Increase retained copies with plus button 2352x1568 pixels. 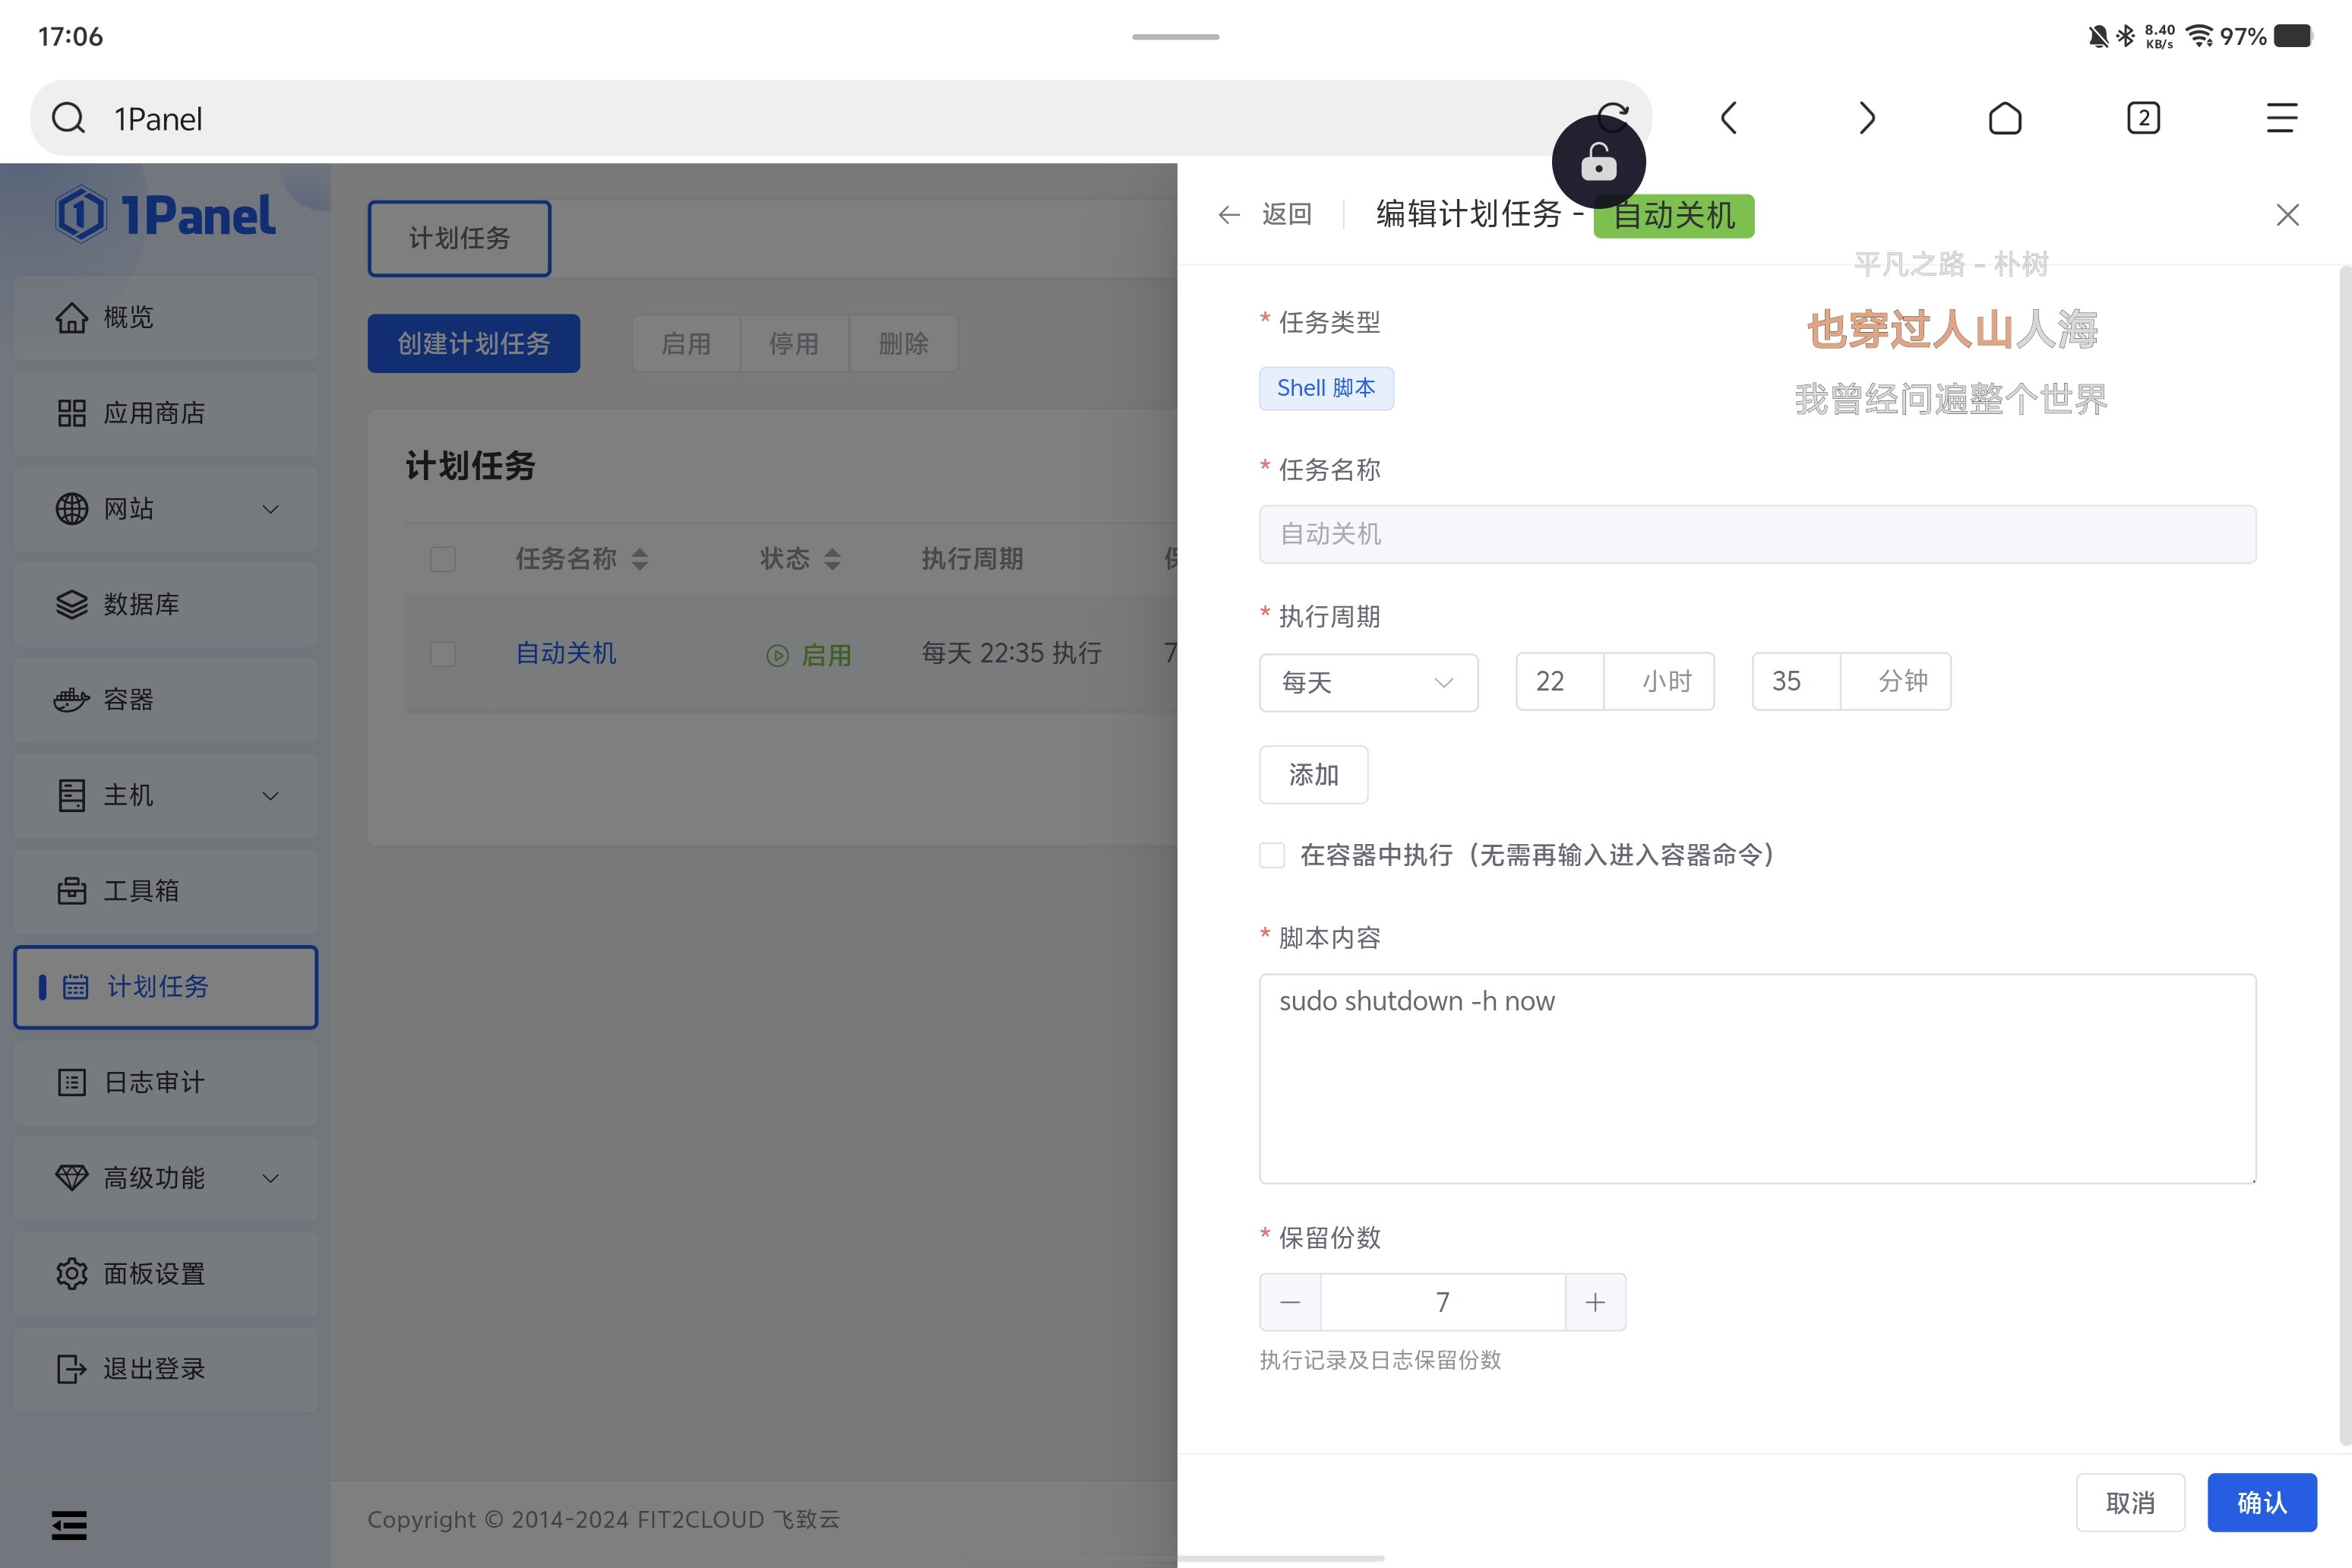(1595, 1302)
